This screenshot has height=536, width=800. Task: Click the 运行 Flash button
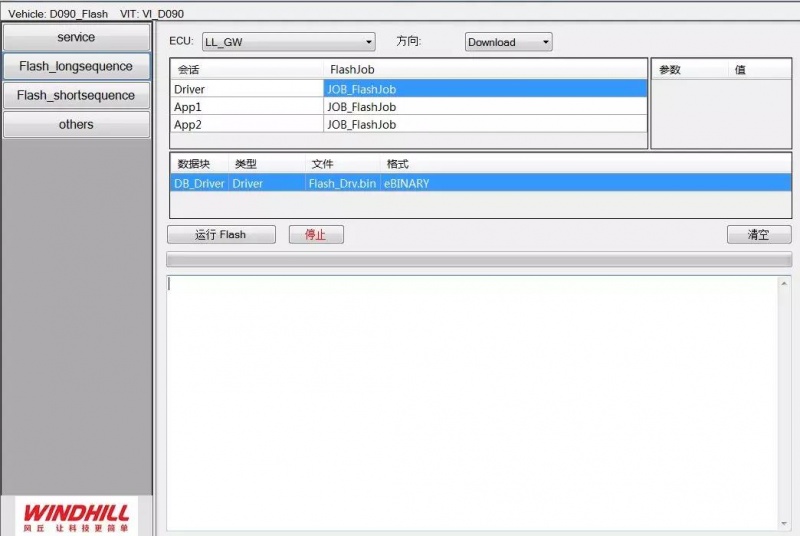click(x=220, y=234)
